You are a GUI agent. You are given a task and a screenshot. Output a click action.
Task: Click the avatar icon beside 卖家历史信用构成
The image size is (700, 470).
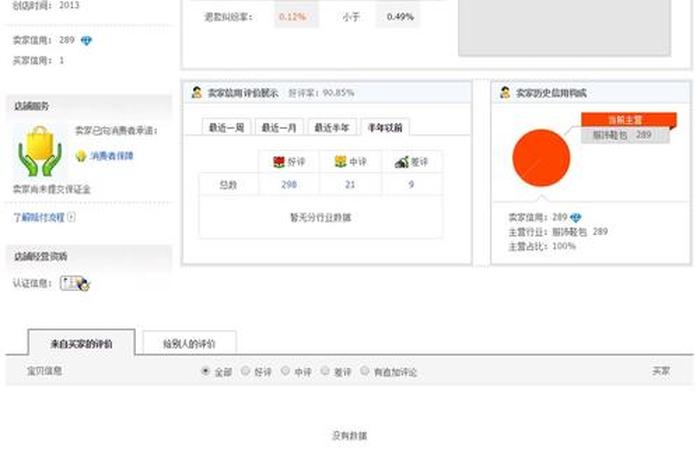506,93
